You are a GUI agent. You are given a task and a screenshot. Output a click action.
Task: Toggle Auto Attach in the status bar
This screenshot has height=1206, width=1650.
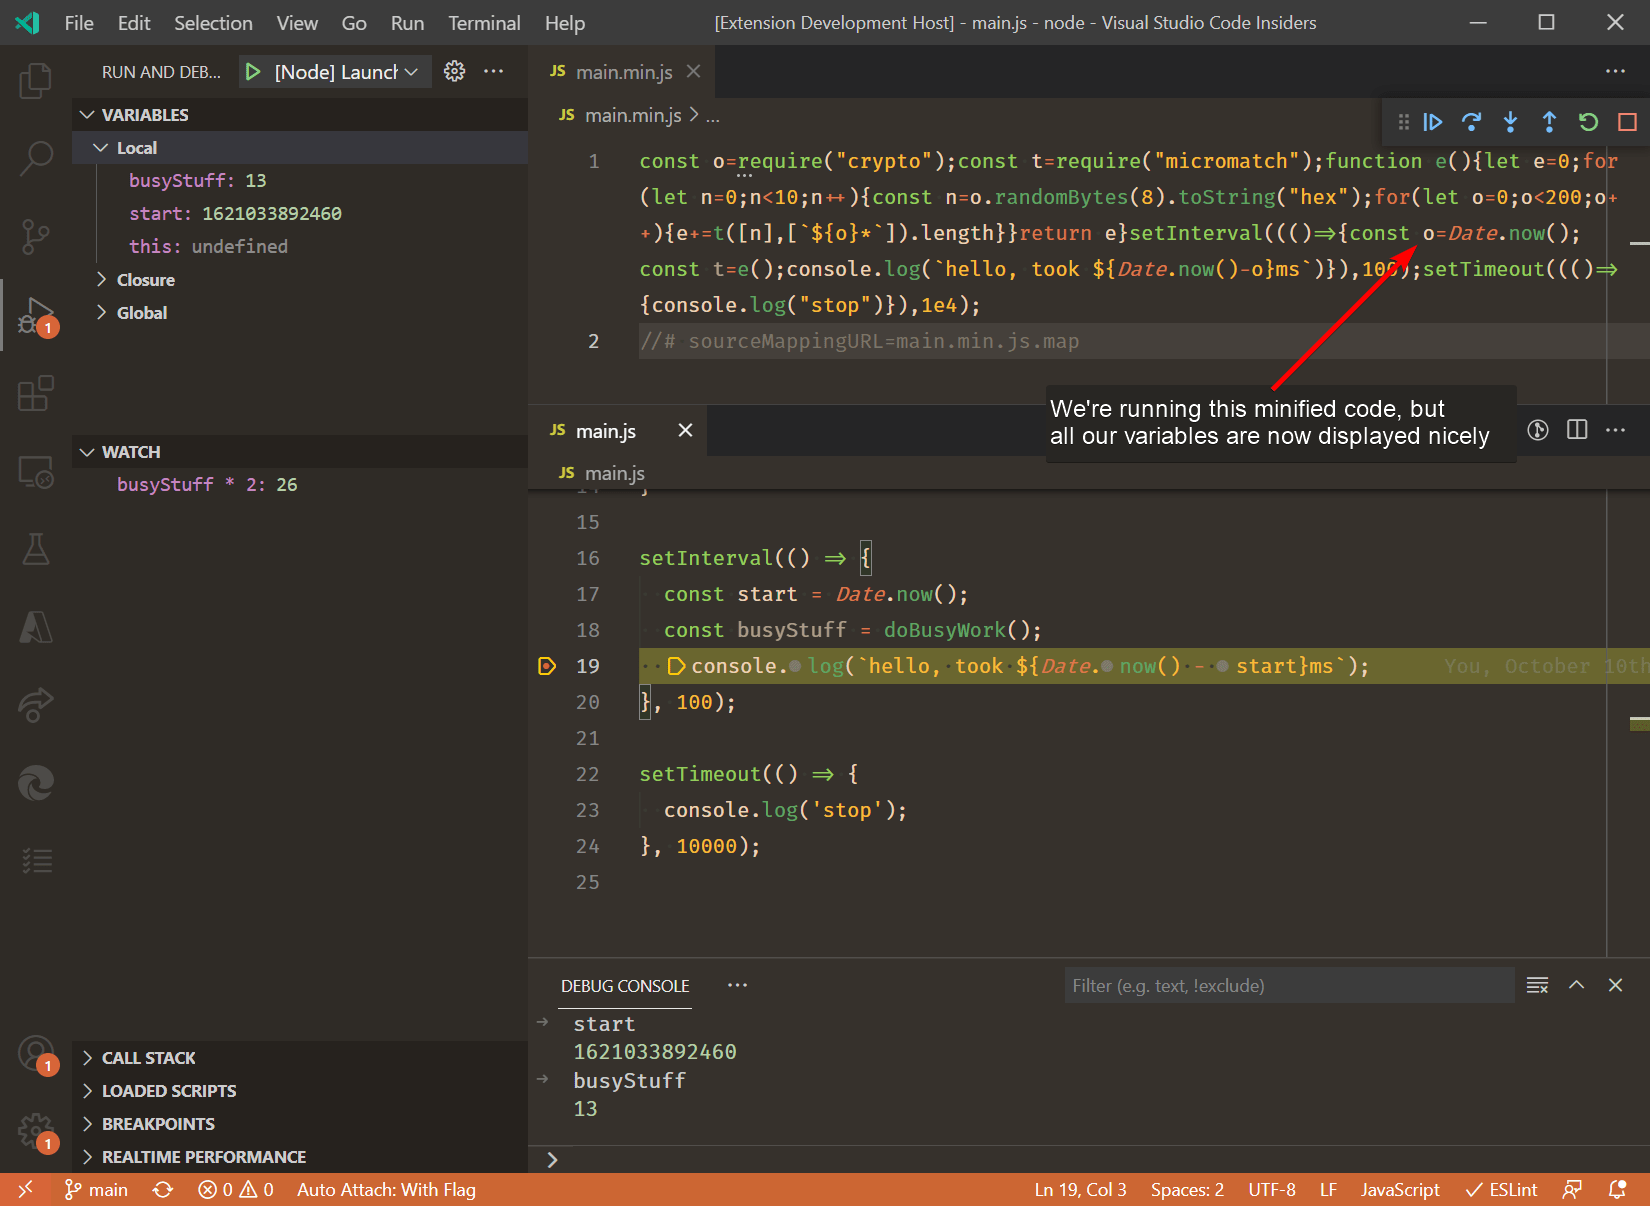[x=385, y=1189]
